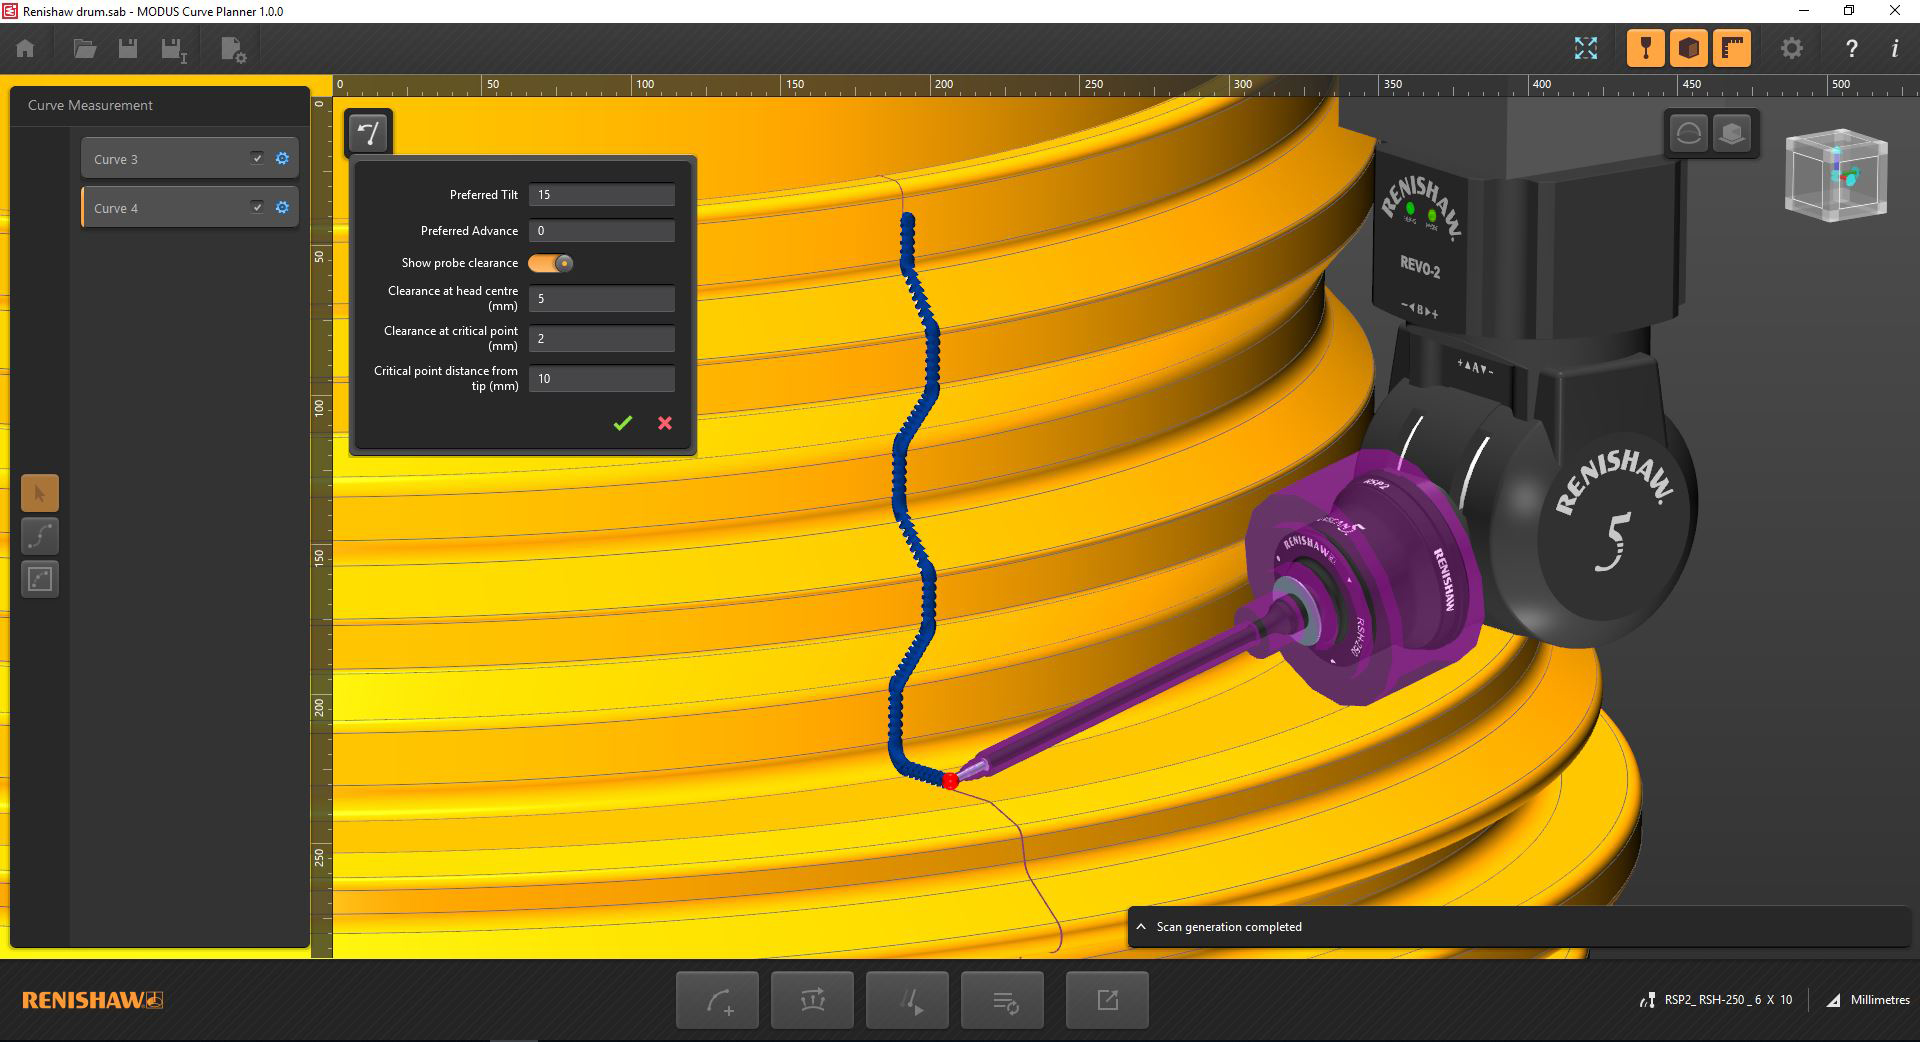
Task: Cancel settings with the red X
Action: point(665,423)
